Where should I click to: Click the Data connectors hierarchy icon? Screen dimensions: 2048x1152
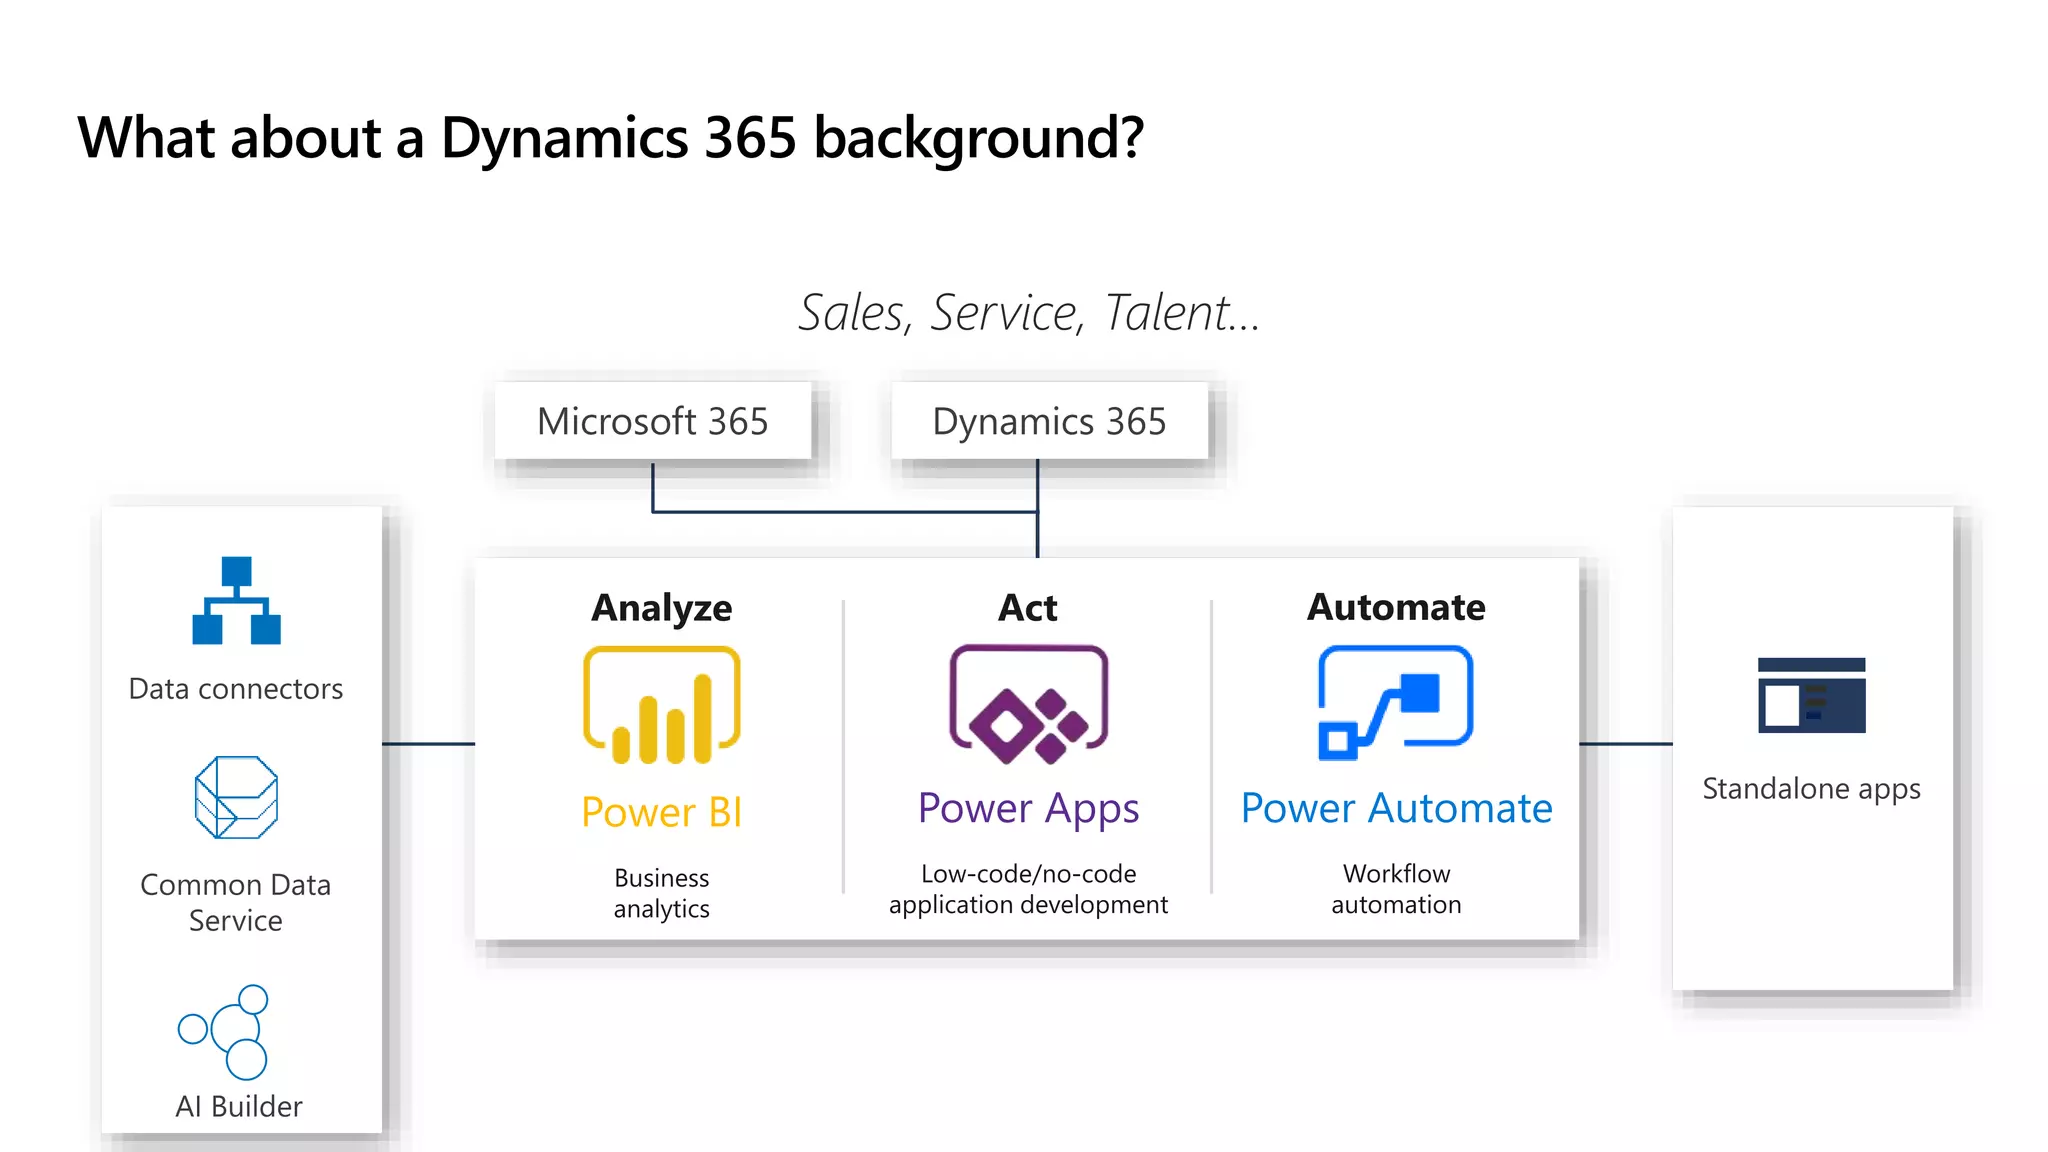click(236, 600)
